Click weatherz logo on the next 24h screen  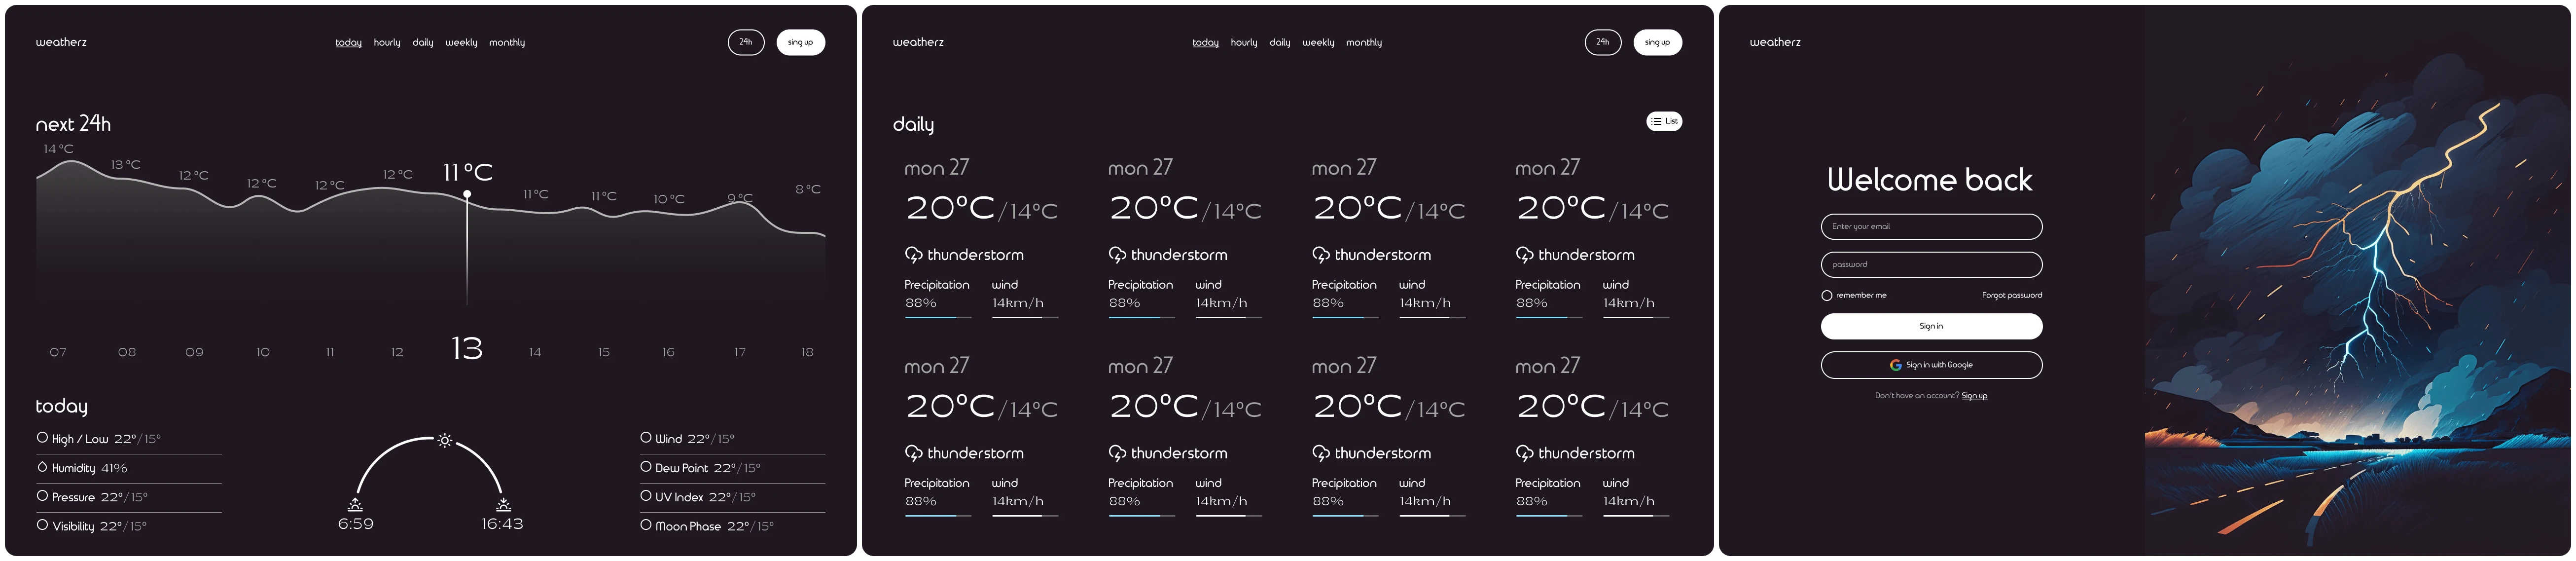[61, 42]
